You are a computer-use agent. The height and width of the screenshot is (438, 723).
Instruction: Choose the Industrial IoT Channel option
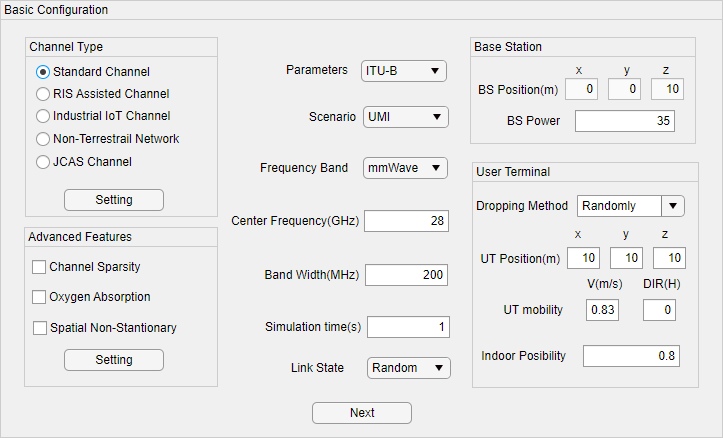[x=43, y=116]
